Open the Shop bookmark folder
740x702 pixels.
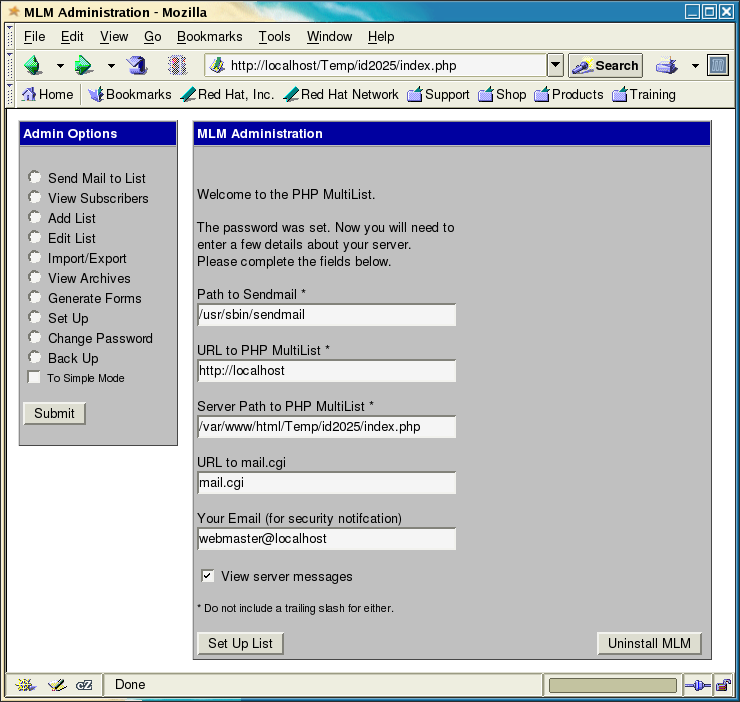click(502, 94)
